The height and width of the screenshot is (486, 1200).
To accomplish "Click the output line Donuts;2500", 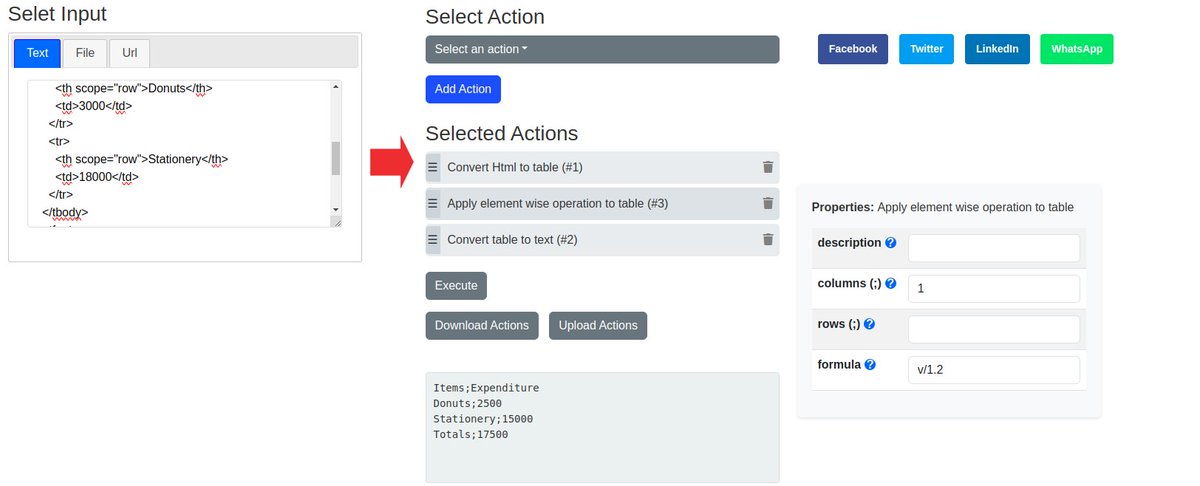I will 467,403.
